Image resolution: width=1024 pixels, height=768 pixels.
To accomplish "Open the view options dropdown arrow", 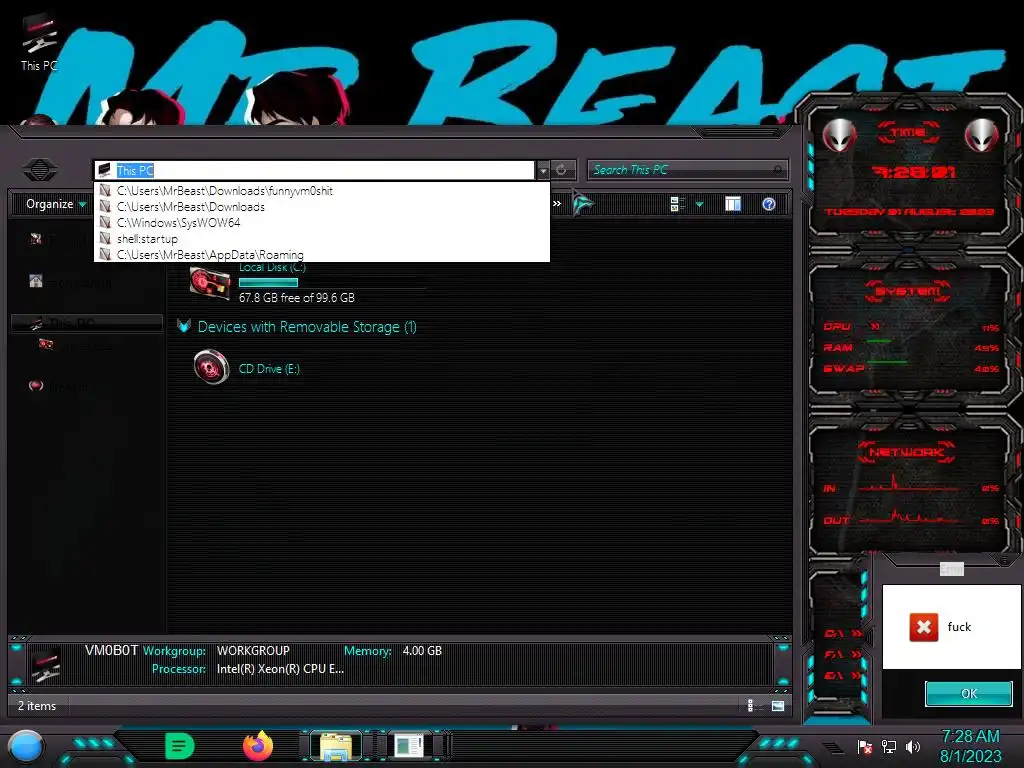I will click(x=699, y=204).
